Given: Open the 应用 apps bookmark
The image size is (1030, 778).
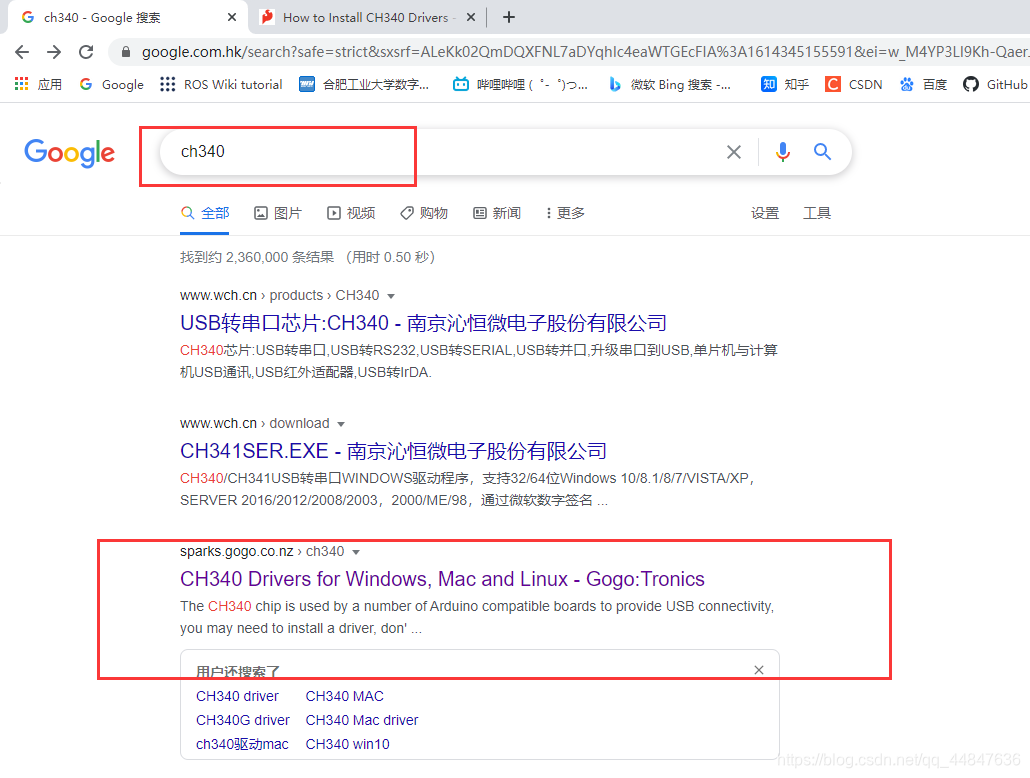Looking at the screenshot, I should (x=38, y=84).
